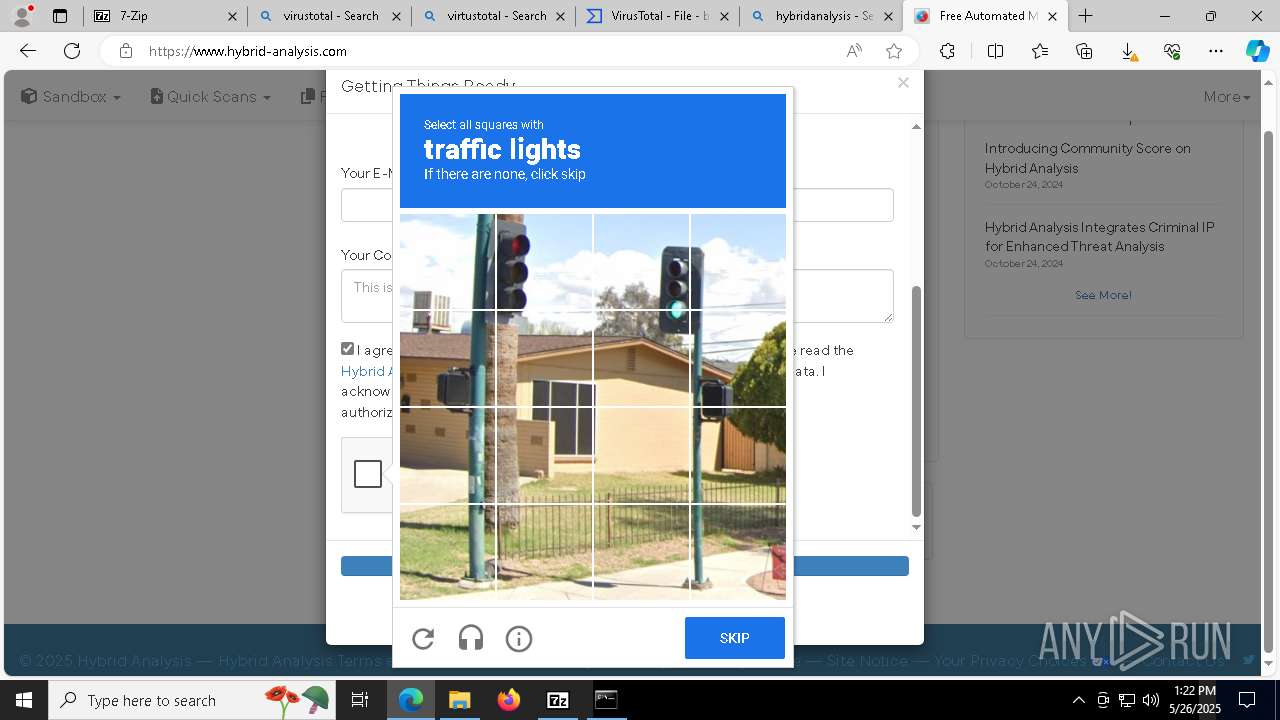
Task: Open the Favorites list
Action: [1040, 51]
